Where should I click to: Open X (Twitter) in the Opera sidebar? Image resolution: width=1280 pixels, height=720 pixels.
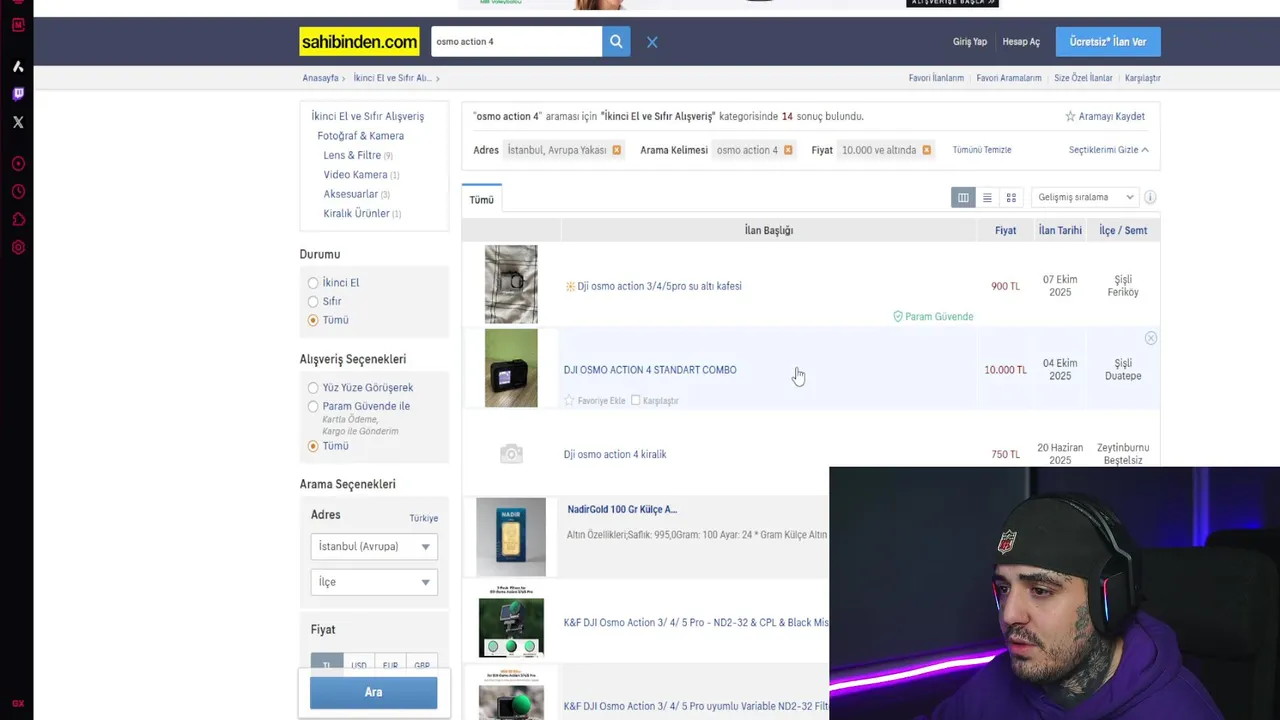pyautogui.click(x=18, y=122)
